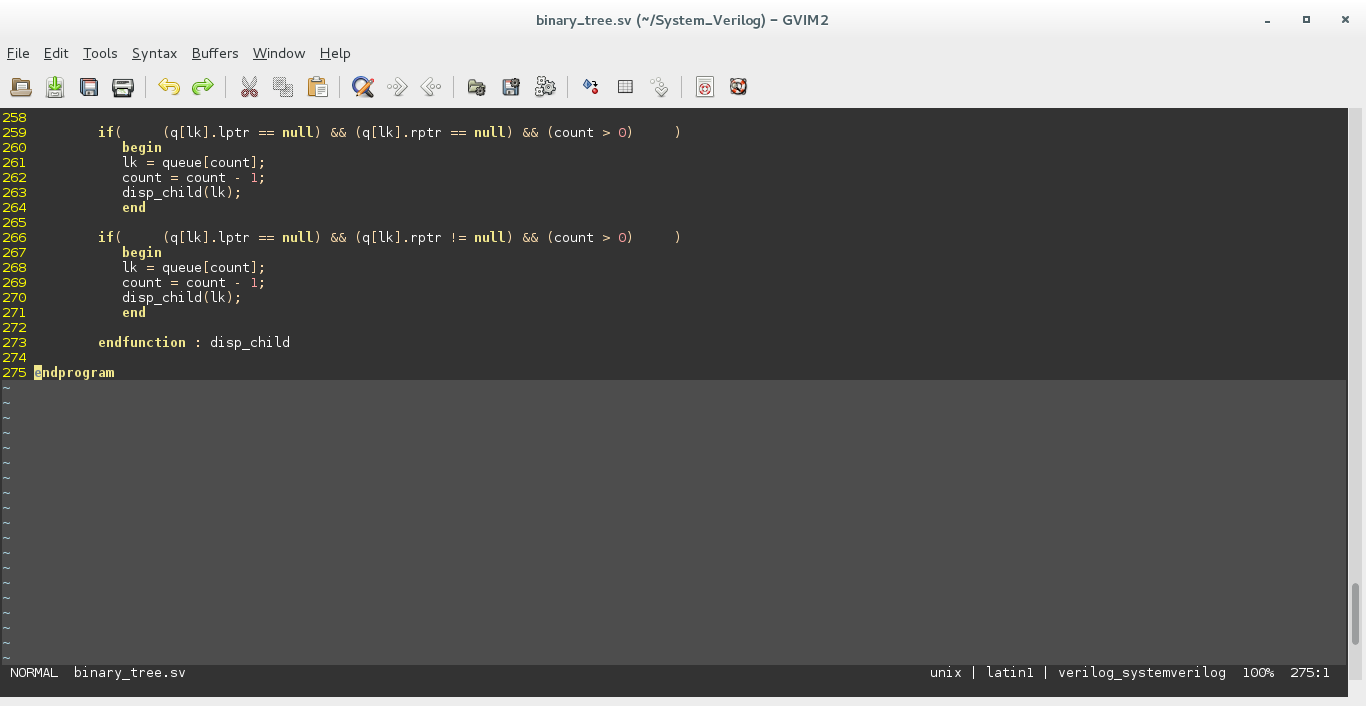Image resolution: width=1366 pixels, height=706 pixels.
Task: Undo the last edit with the Undo icon
Action: [x=169, y=87]
